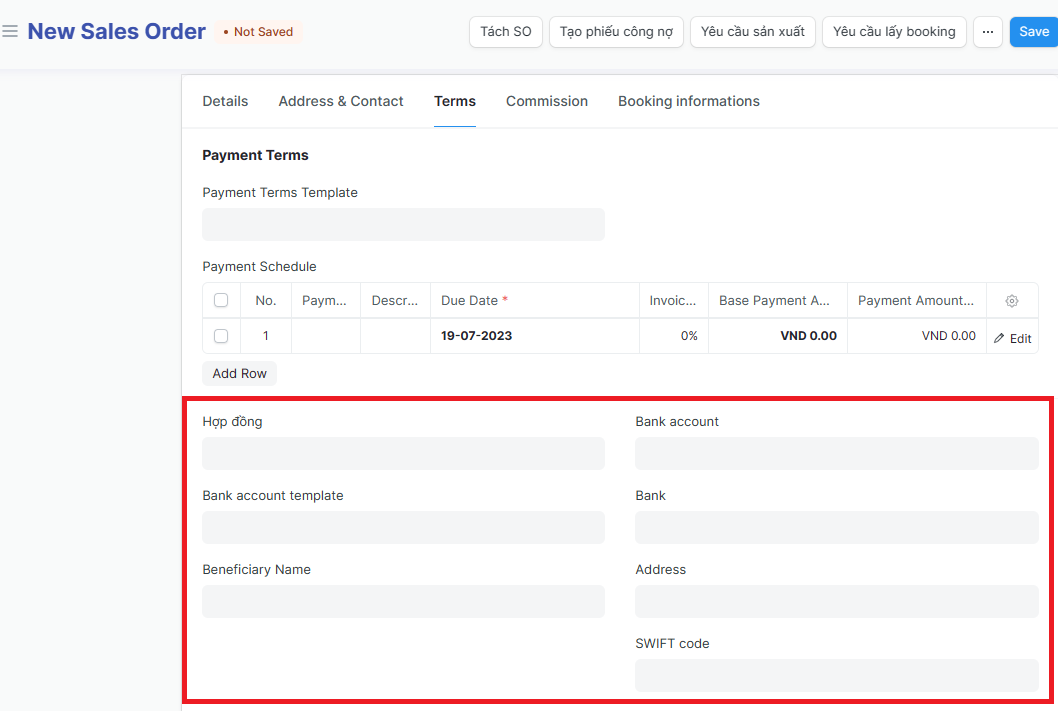The height and width of the screenshot is (711, 1058).
Task: Open payment schedule table settings gear
Action: tap(1012, 301)
